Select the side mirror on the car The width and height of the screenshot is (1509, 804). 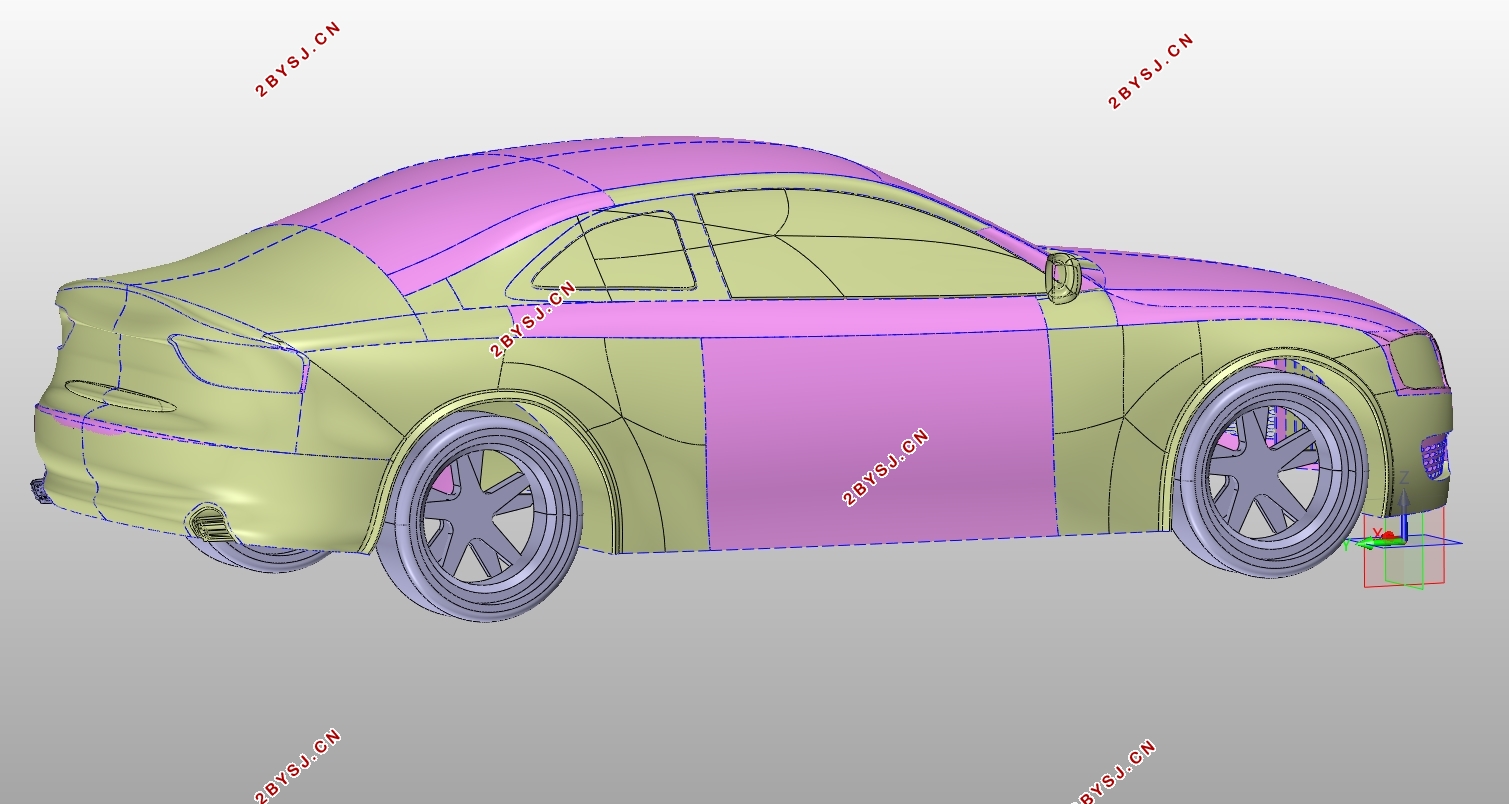coord(1065,276)
